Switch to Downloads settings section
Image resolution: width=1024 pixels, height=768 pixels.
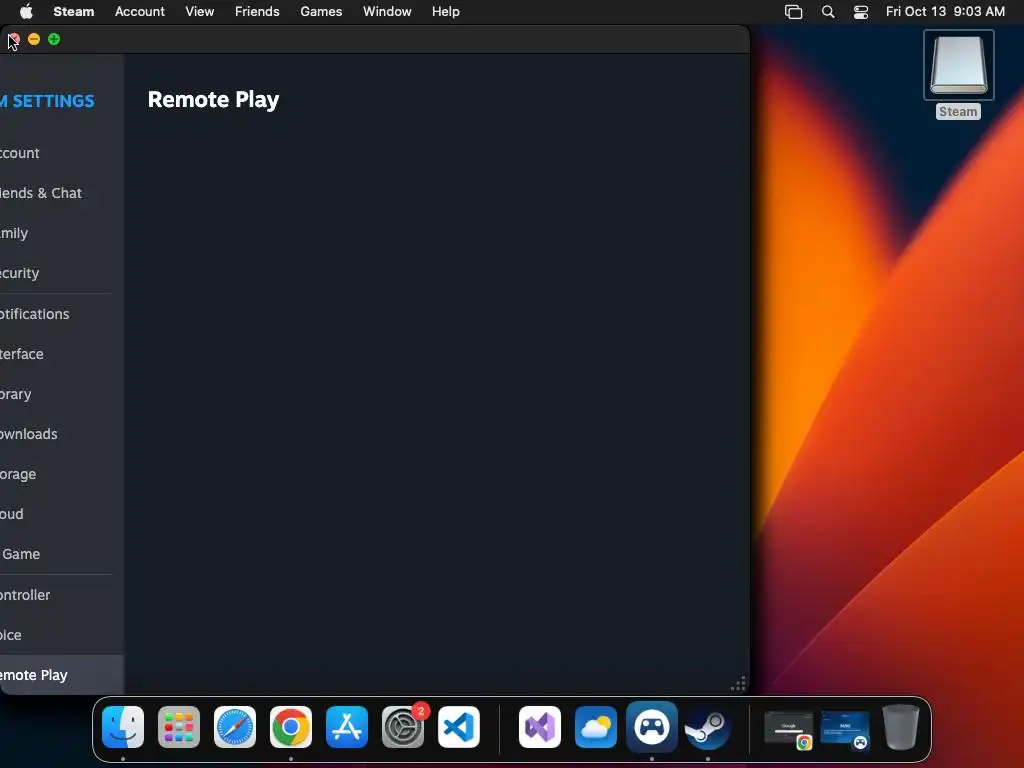[59, 434]
